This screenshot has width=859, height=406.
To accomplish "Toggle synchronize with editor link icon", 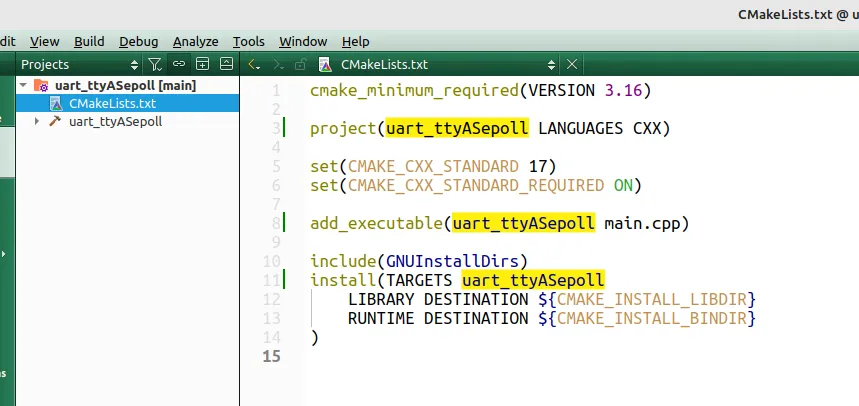I will (179, 64).
